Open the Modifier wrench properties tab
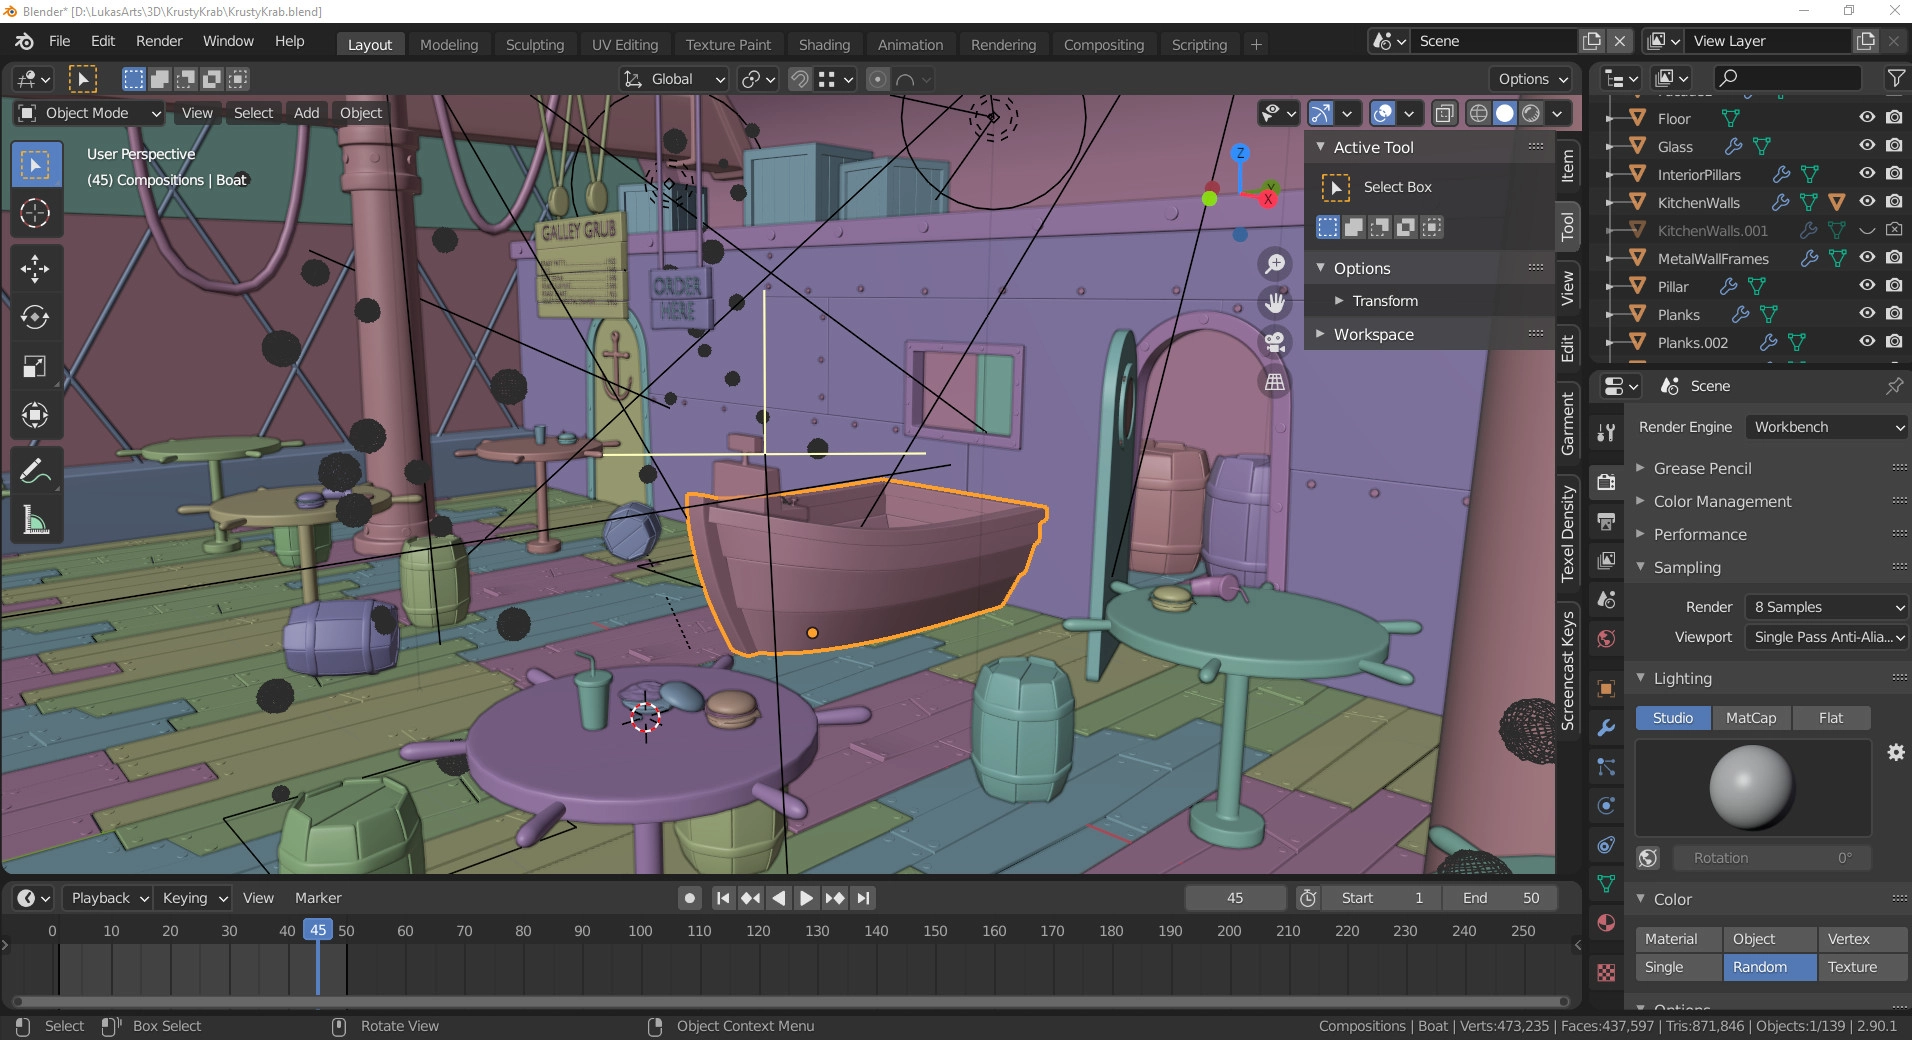The height and width of the screenshot is (1040, 1912). click(x=1606, y=728)
